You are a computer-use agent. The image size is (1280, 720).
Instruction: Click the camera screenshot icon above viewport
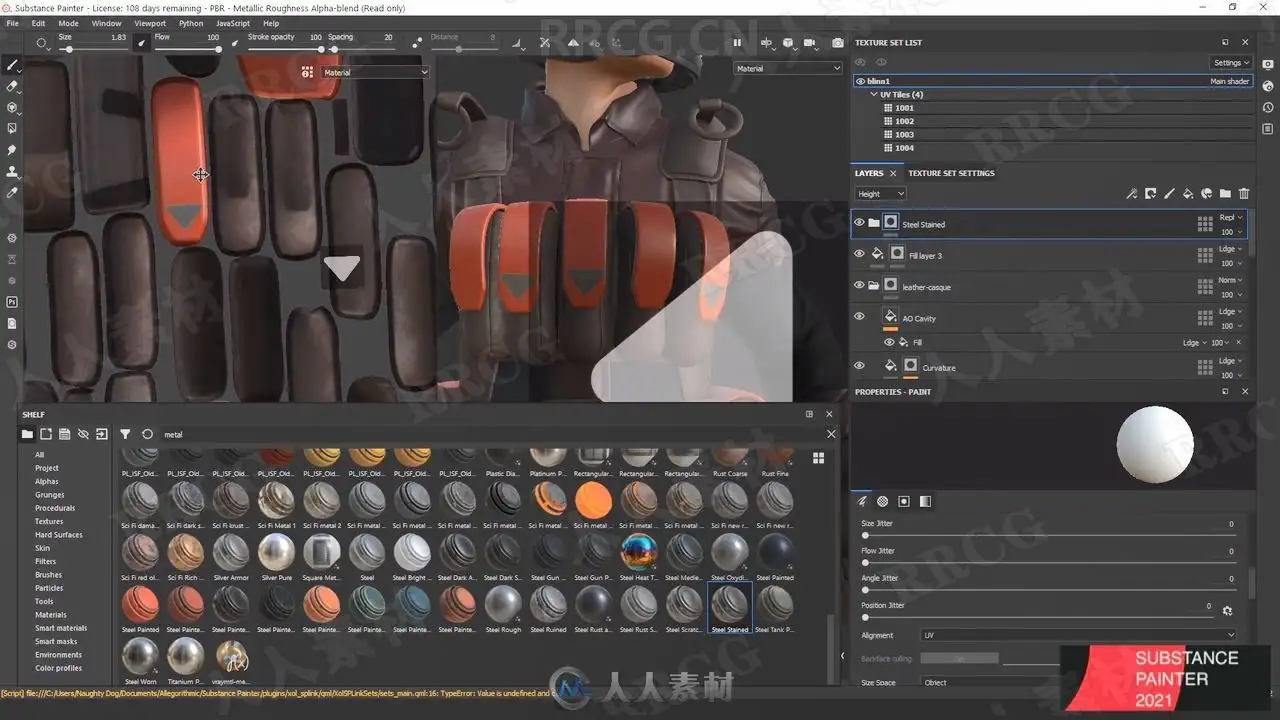(x=838, y=43)
